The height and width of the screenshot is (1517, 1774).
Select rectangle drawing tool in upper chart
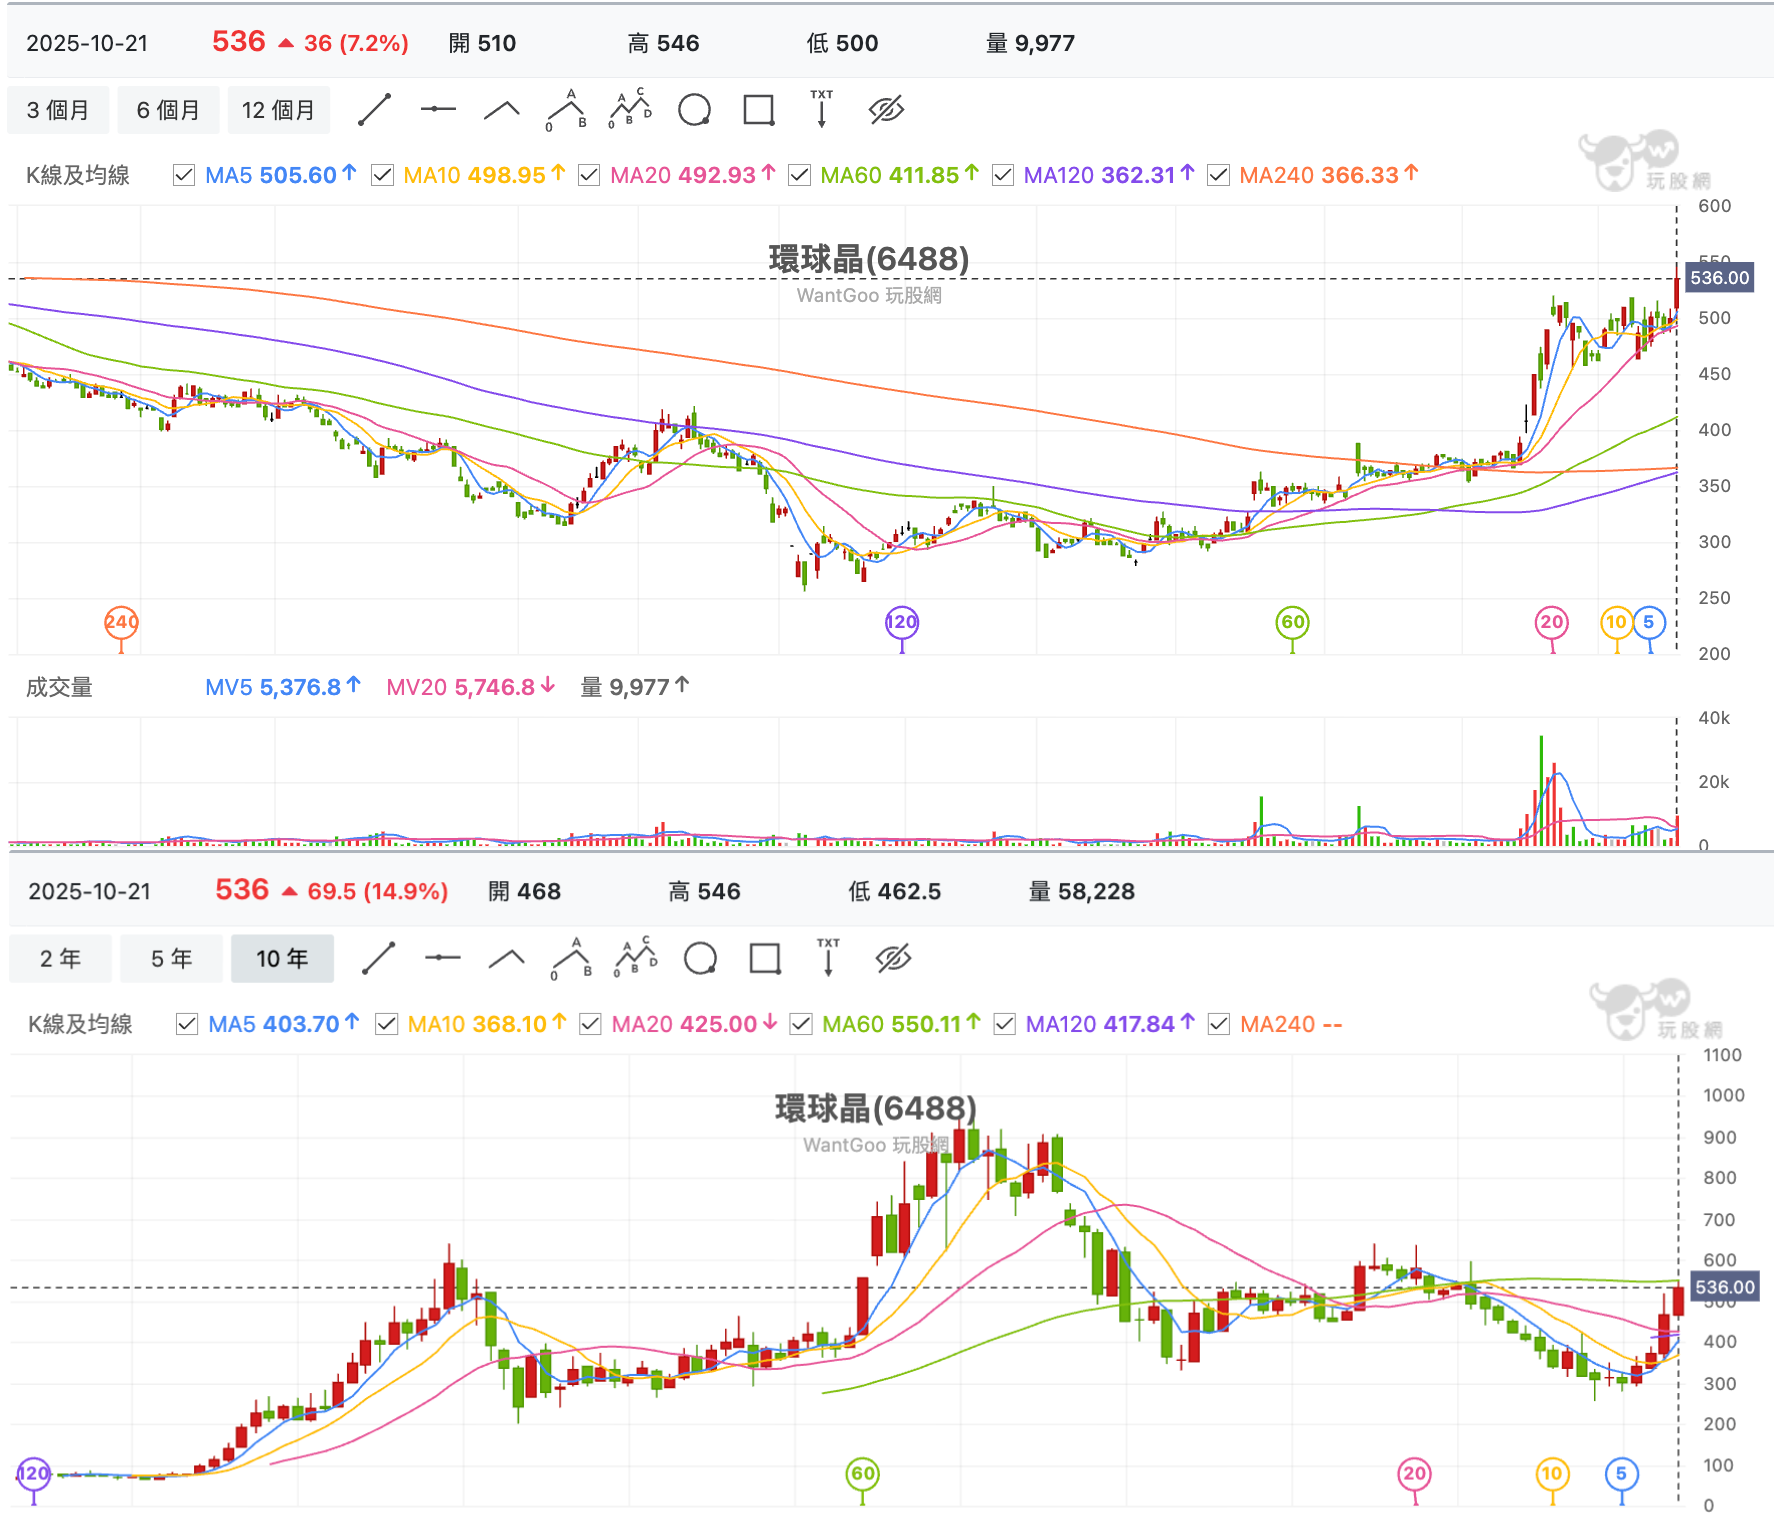(x=759, y=110)
